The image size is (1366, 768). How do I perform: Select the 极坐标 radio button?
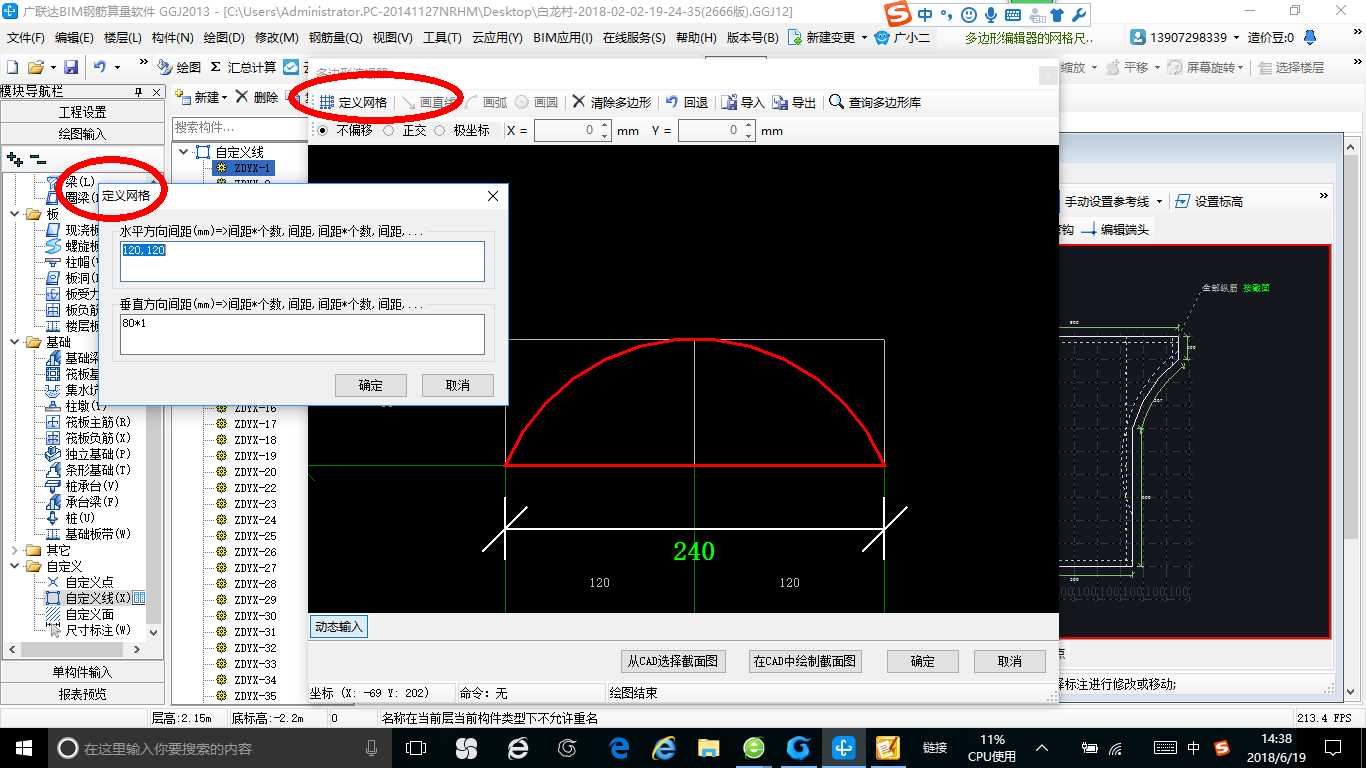pos(439,130)
